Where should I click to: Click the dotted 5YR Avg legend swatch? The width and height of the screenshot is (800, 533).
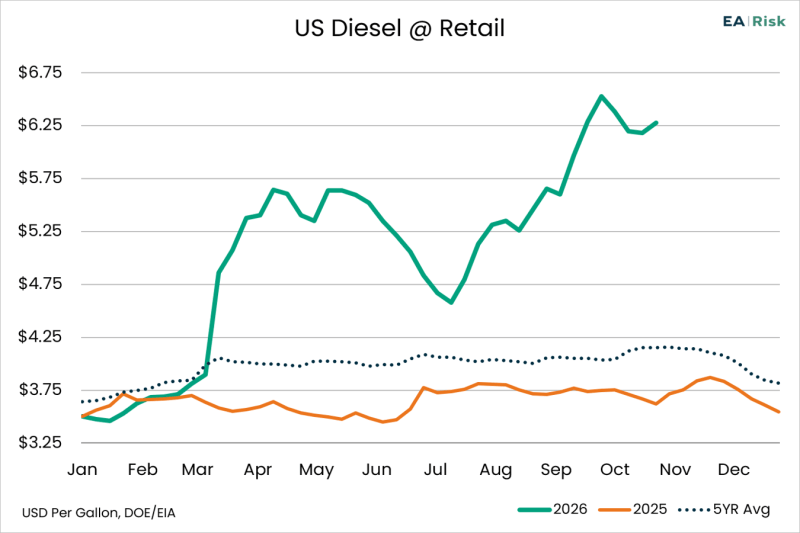coord(694,510)
